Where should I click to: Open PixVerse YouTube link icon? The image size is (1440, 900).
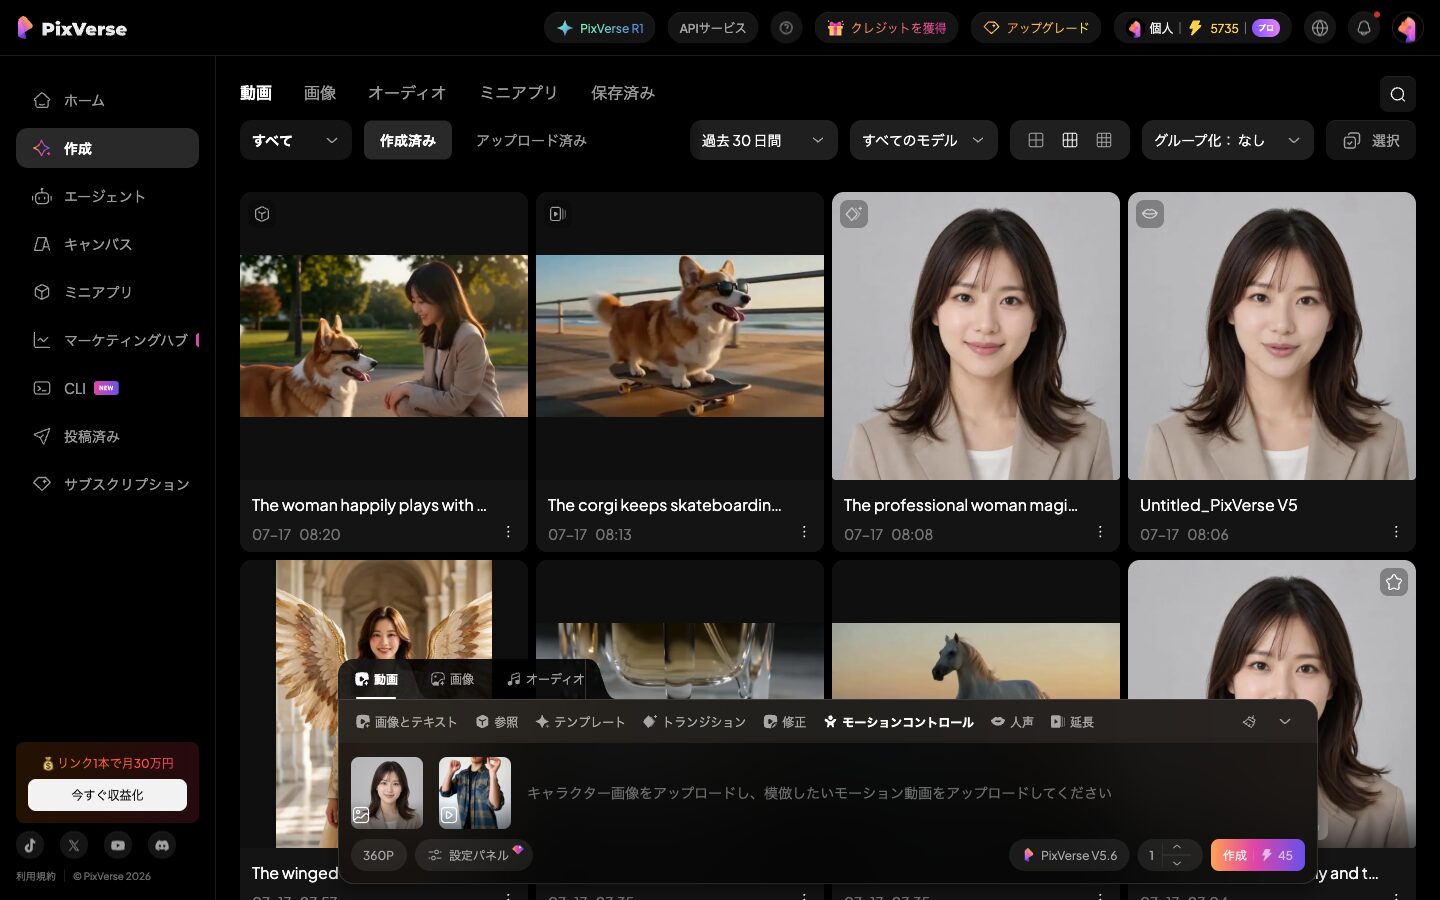[118, 845]
